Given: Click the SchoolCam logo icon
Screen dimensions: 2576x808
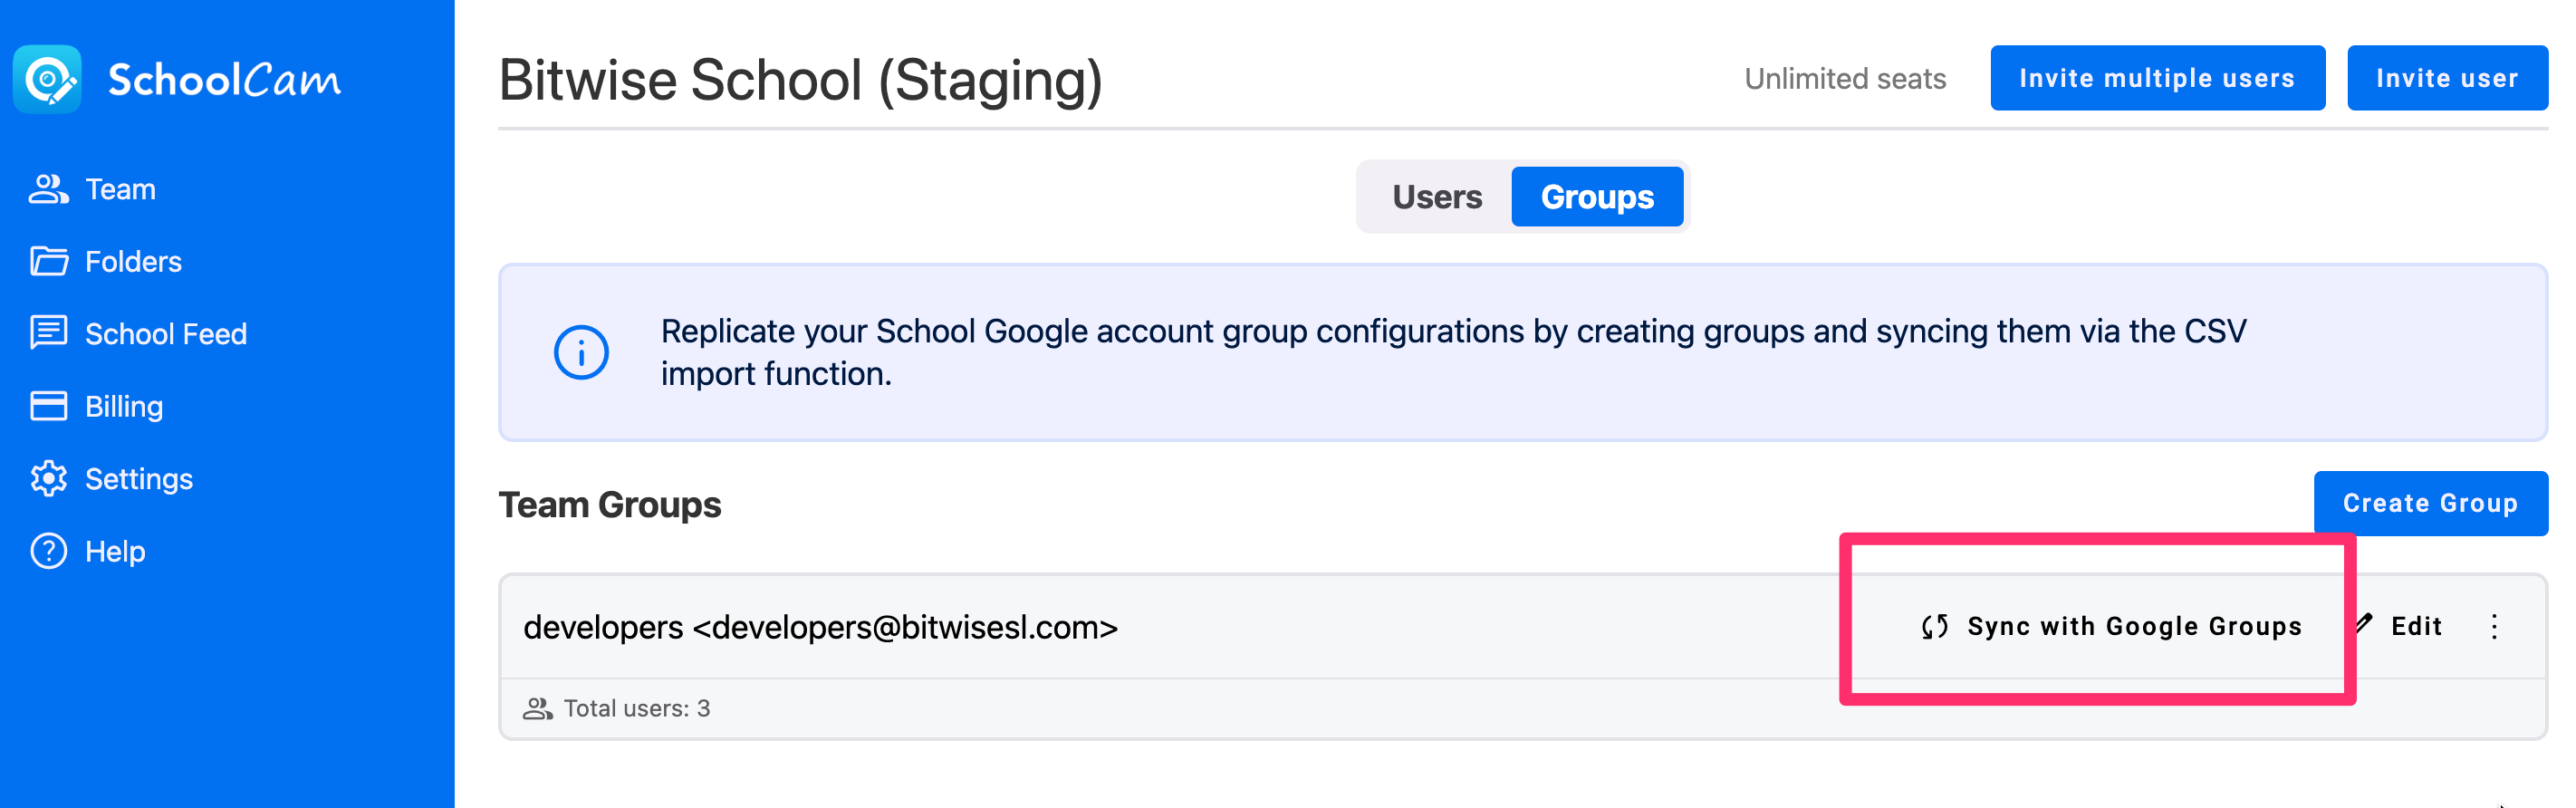Looking at the screenshot, I should (x=47, y=79).
